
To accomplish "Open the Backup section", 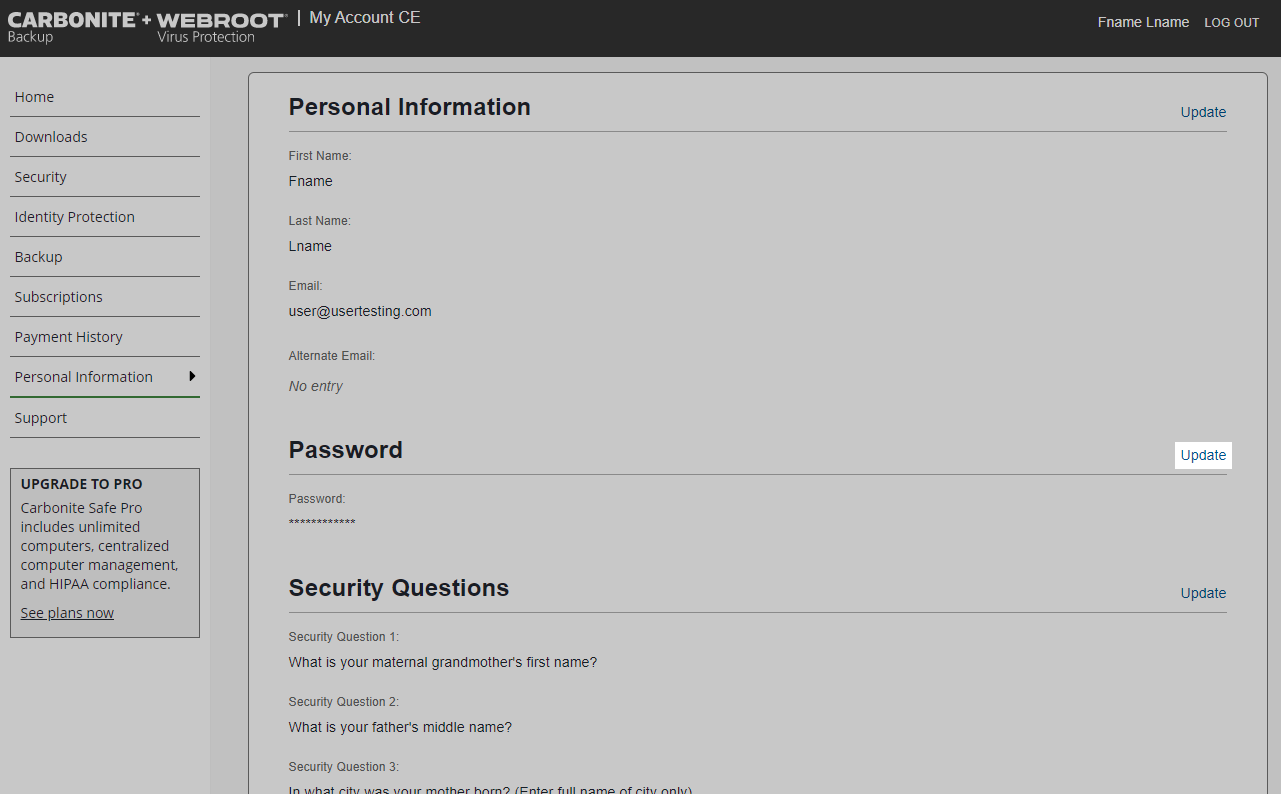I will (39, 257).
